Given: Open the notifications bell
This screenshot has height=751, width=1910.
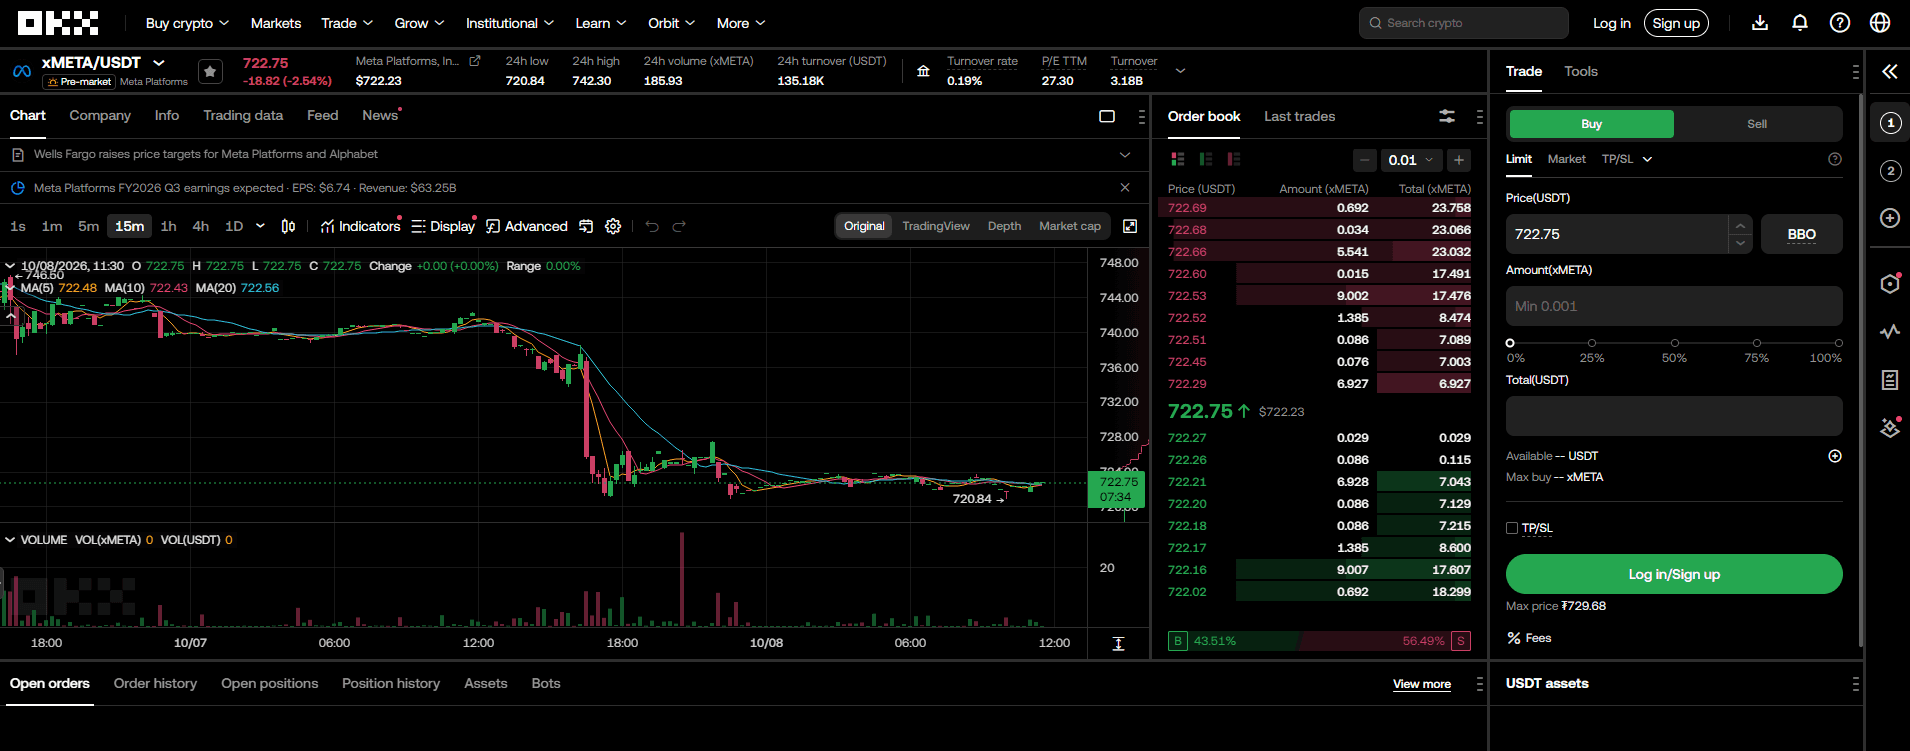Looking at the screenshot, I should tap(1800, 23).
